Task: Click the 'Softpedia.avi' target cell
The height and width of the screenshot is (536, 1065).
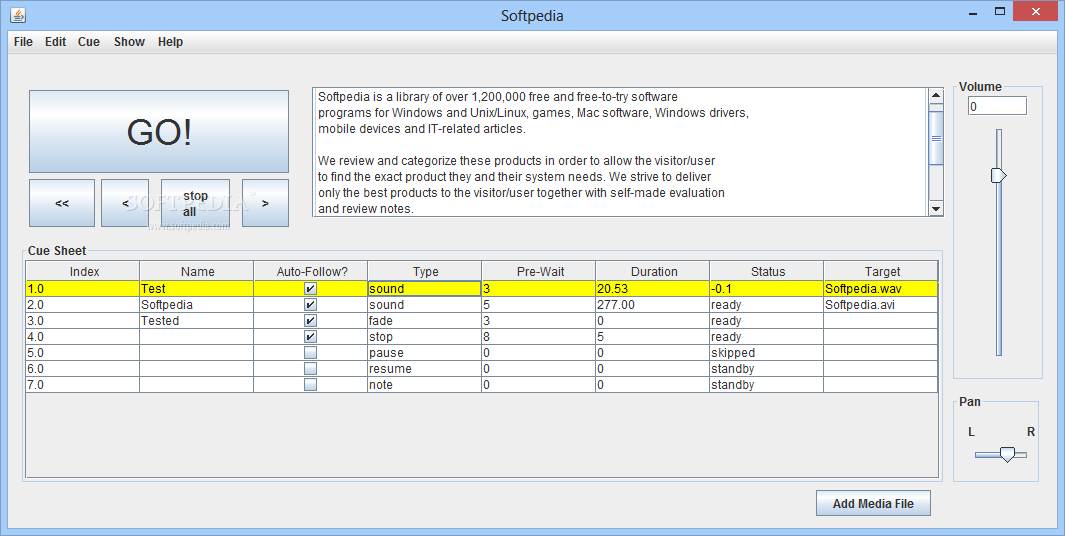Action: 881,305
